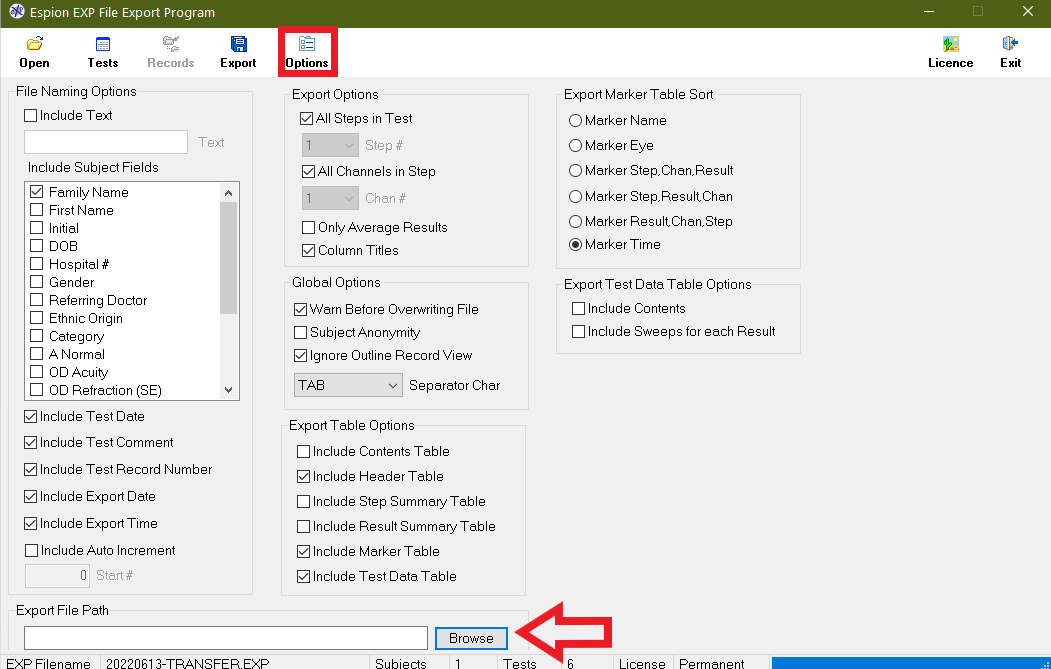The image size is (1051, 669).
Task: Toggle Include Marker Table checkbox
Action: tap(304, 552)
